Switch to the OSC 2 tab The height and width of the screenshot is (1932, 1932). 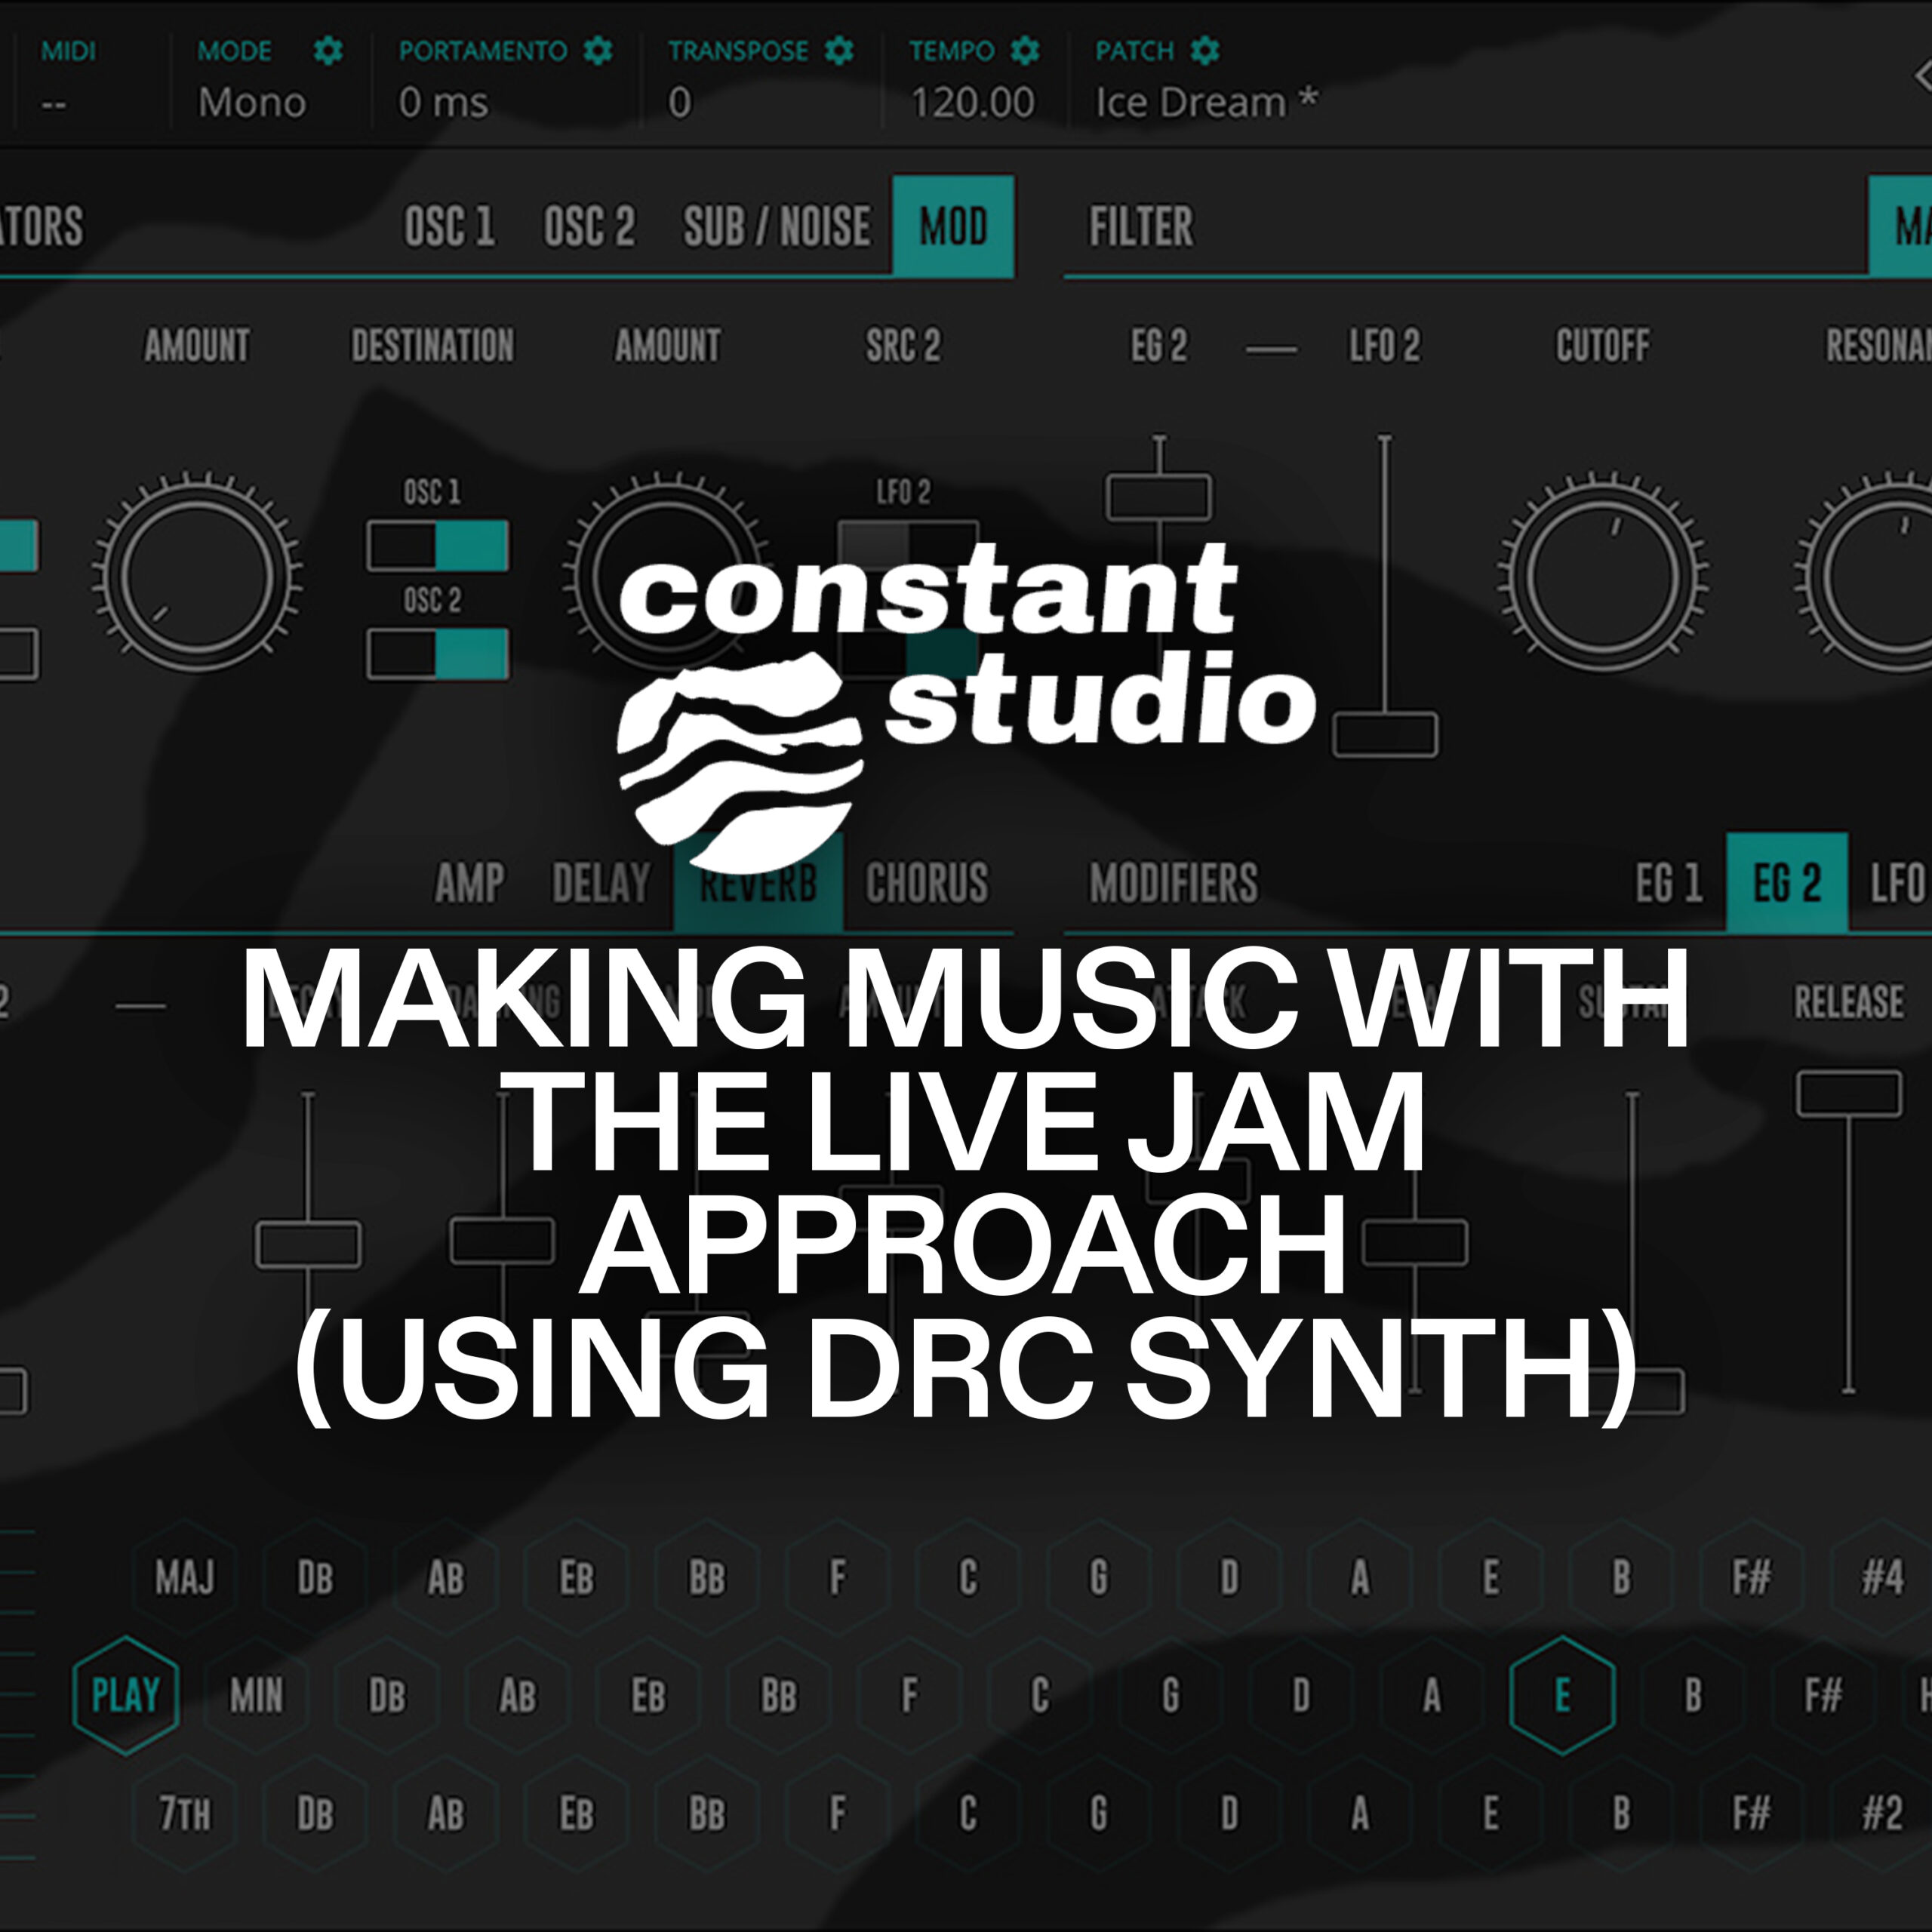coord(589,226)
